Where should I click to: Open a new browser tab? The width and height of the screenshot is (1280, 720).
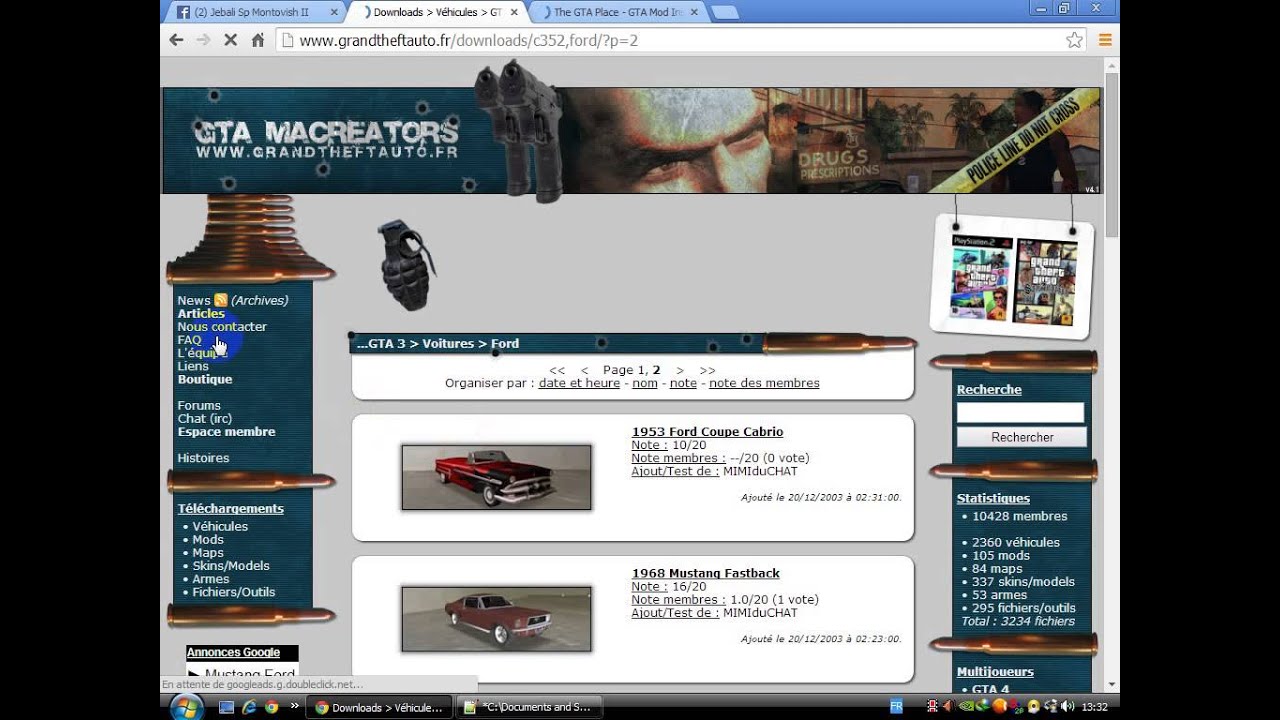[x=725, y=12]
